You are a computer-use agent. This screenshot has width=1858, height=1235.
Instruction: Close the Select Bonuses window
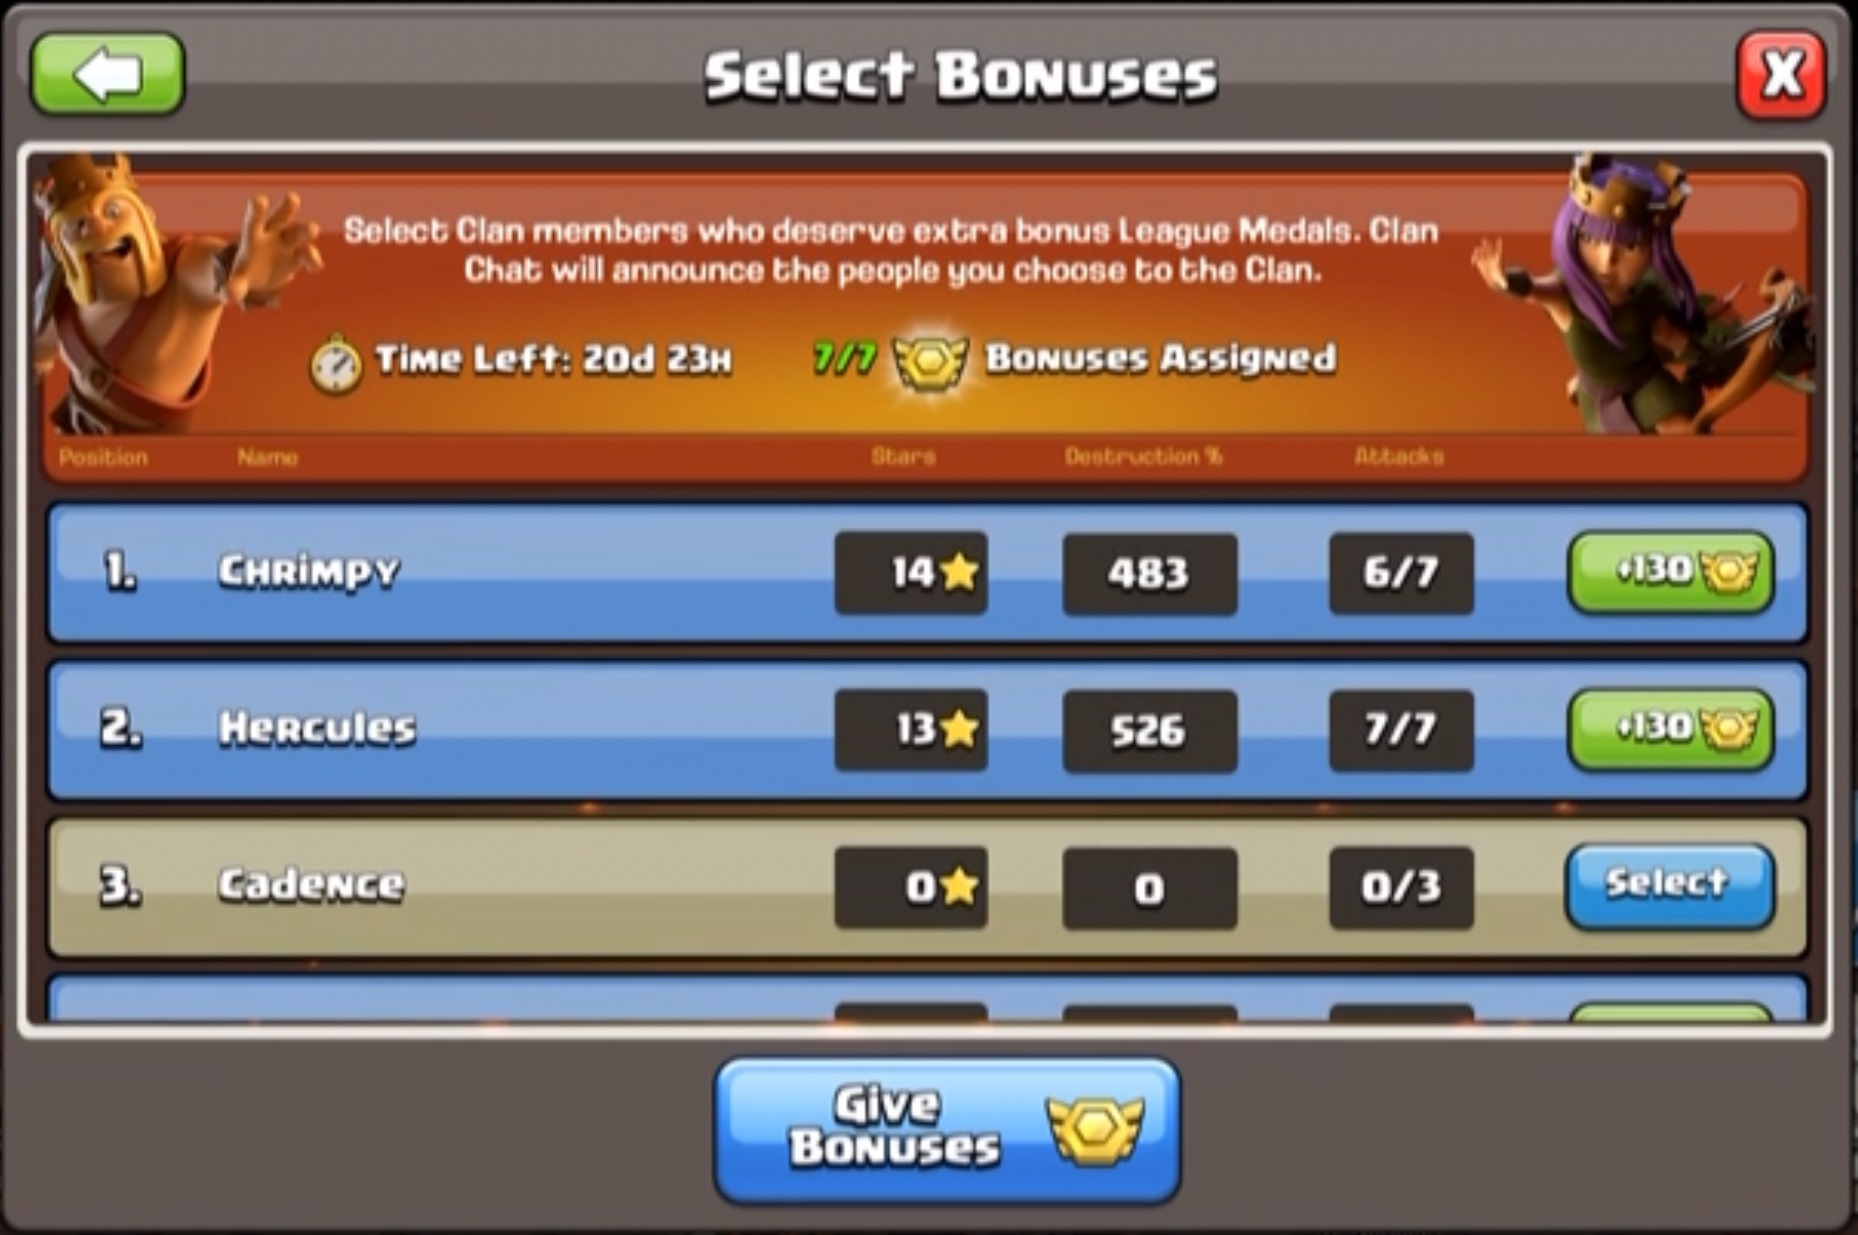(1782, 75)
